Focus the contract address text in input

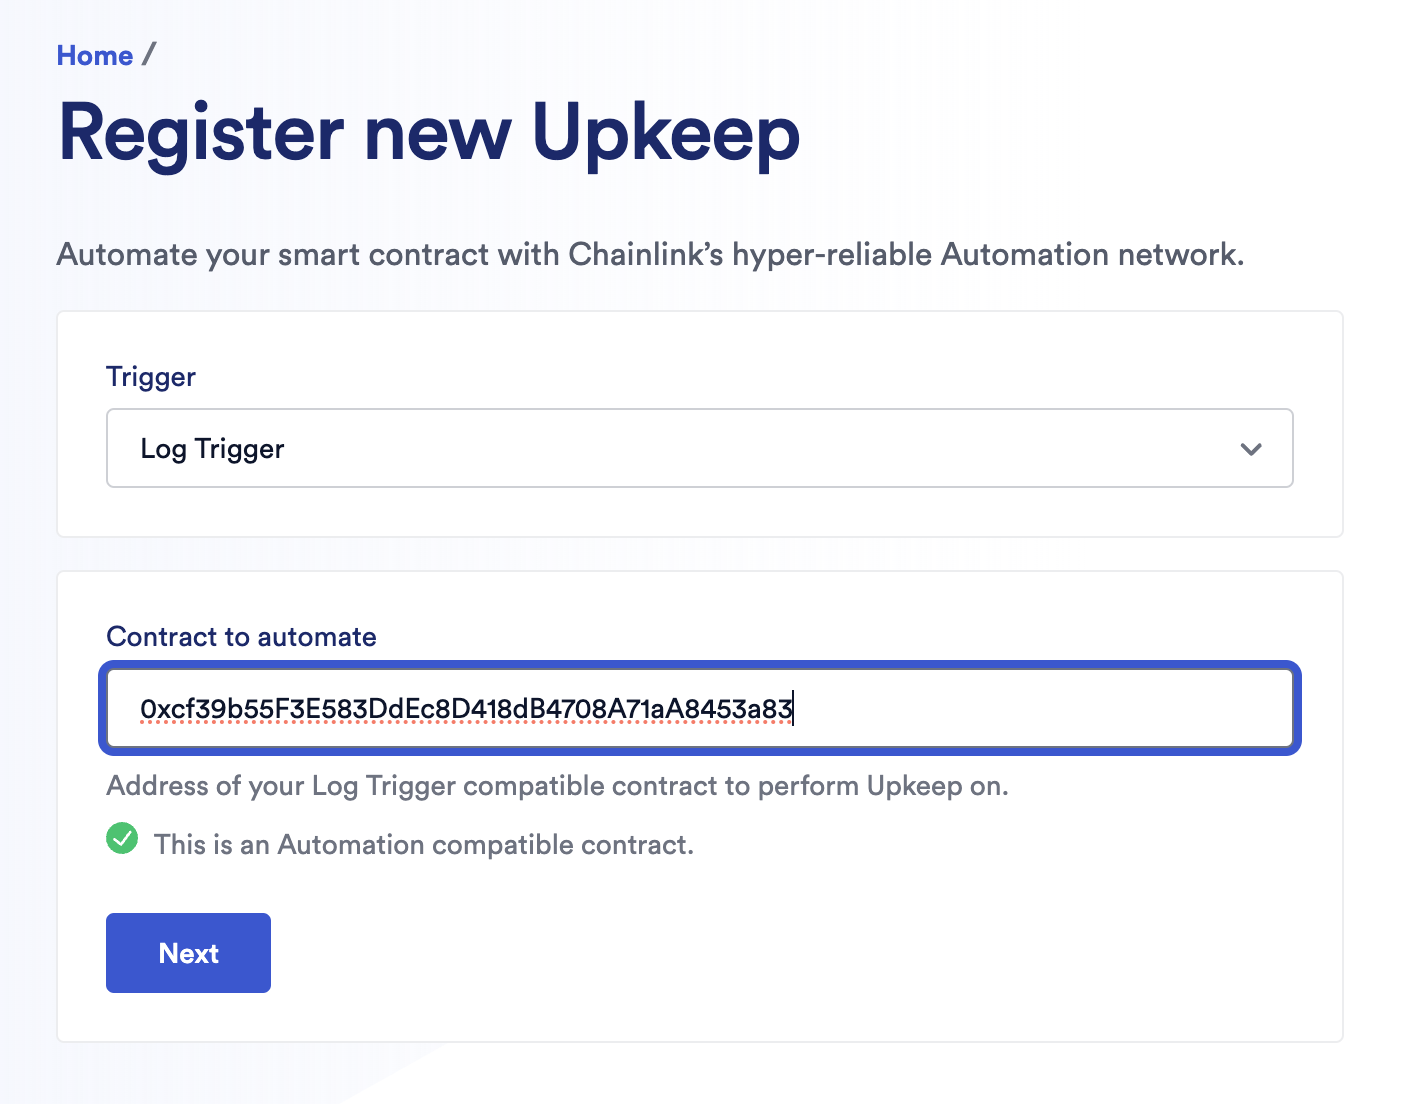466,709
